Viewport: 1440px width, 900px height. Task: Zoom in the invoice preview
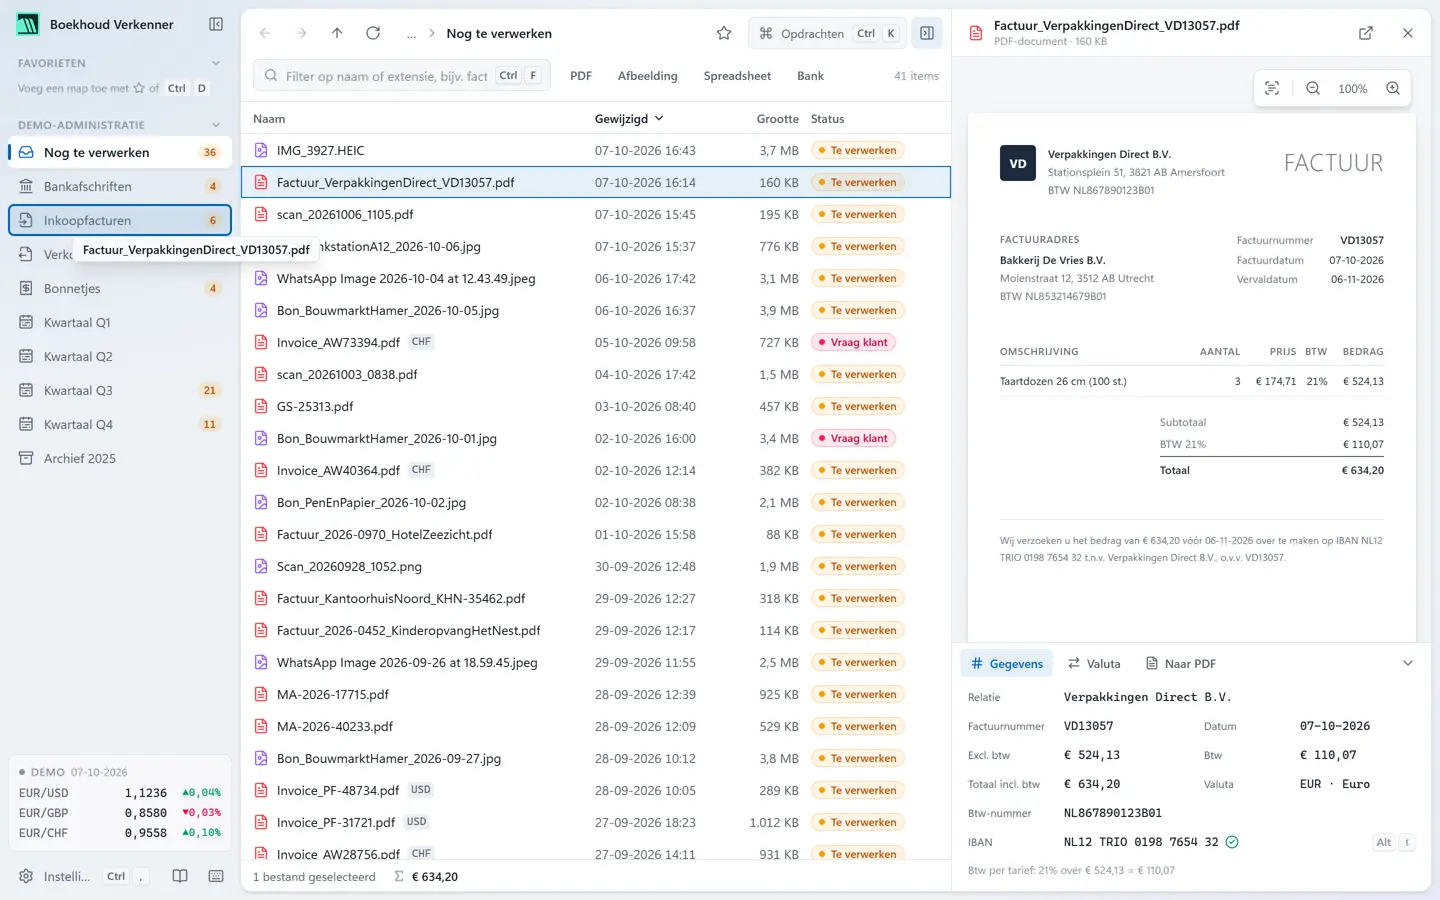[1393, 88]
